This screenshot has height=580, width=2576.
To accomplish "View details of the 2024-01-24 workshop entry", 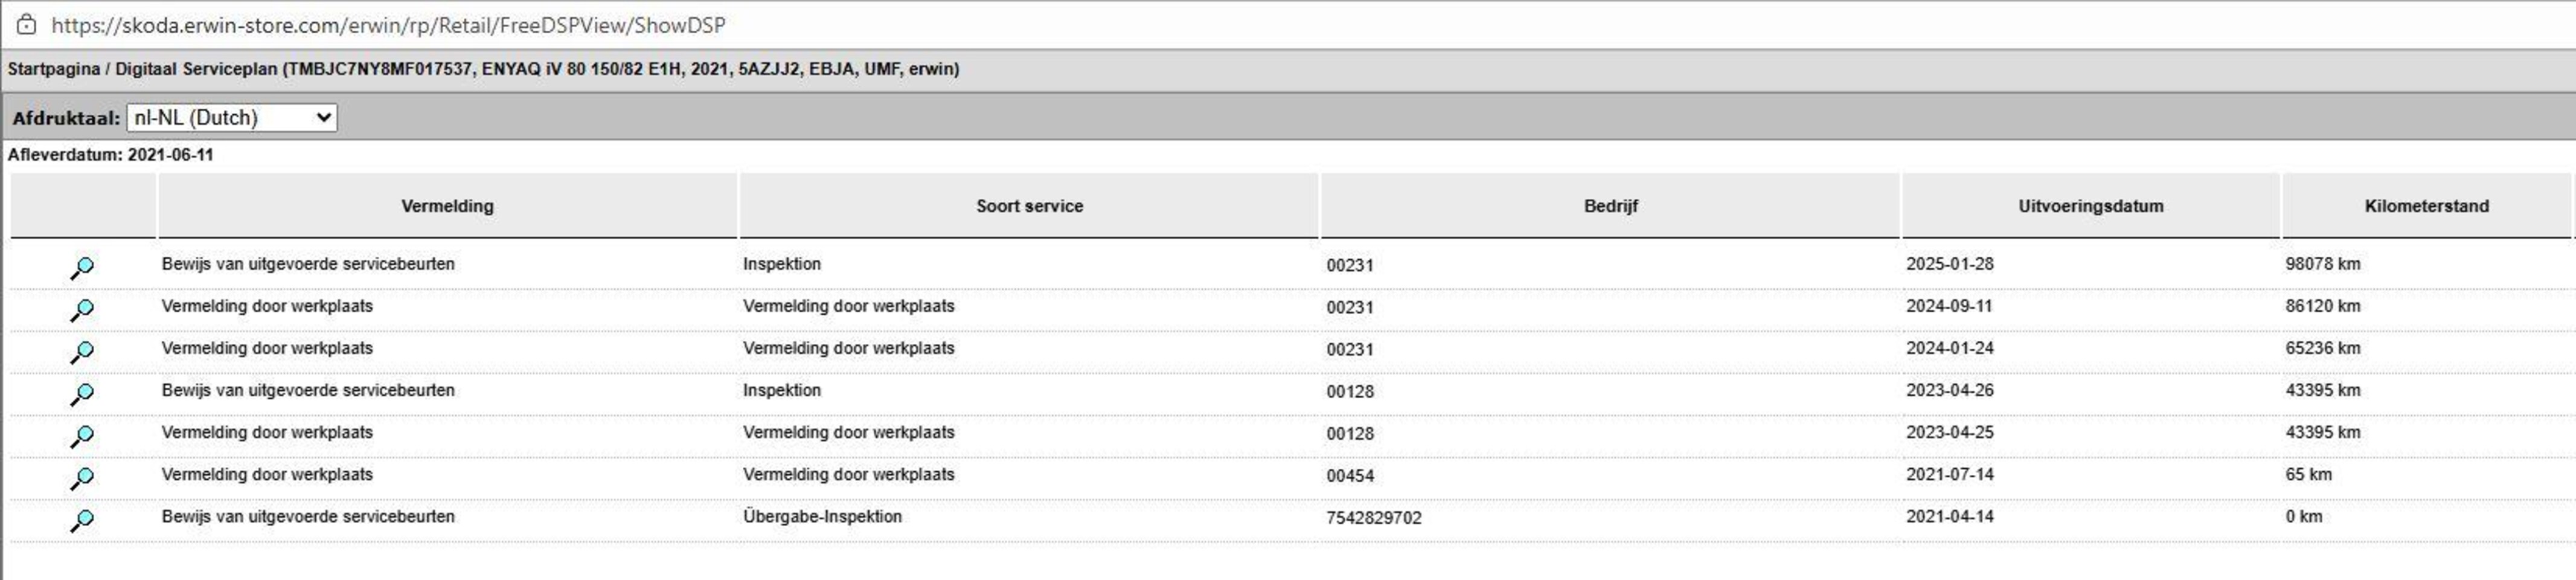I will (x=82, y=352).
